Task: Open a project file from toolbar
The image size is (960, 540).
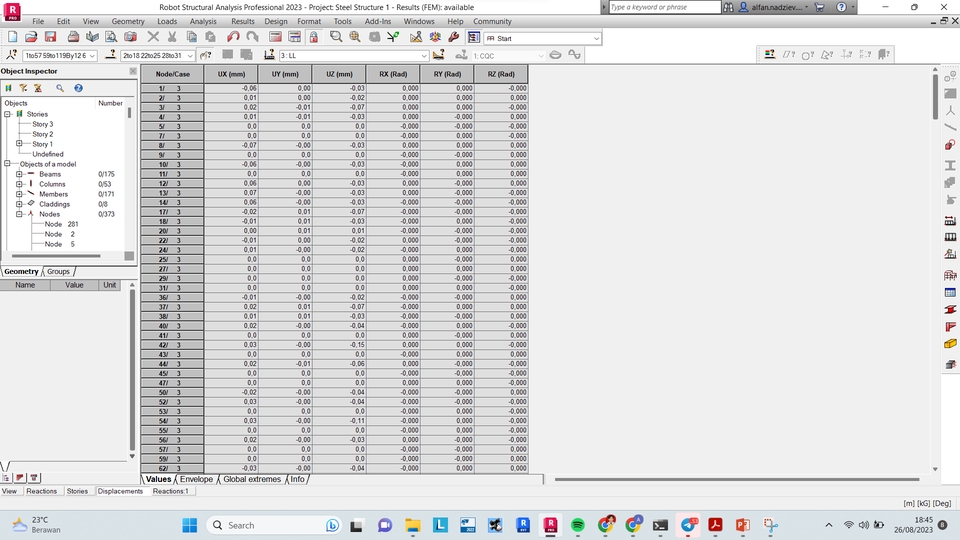Action: click(x=31, y=37)
